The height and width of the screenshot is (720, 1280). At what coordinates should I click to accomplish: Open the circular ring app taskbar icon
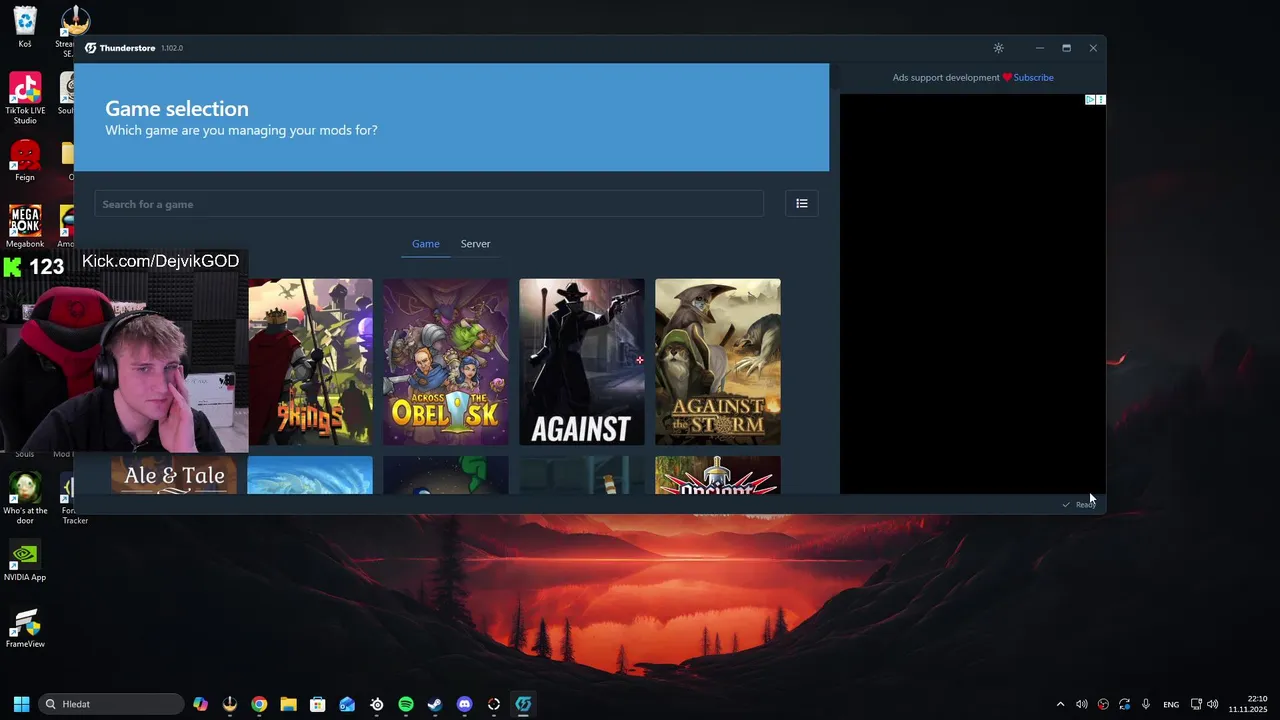click(x=494, y=704)
